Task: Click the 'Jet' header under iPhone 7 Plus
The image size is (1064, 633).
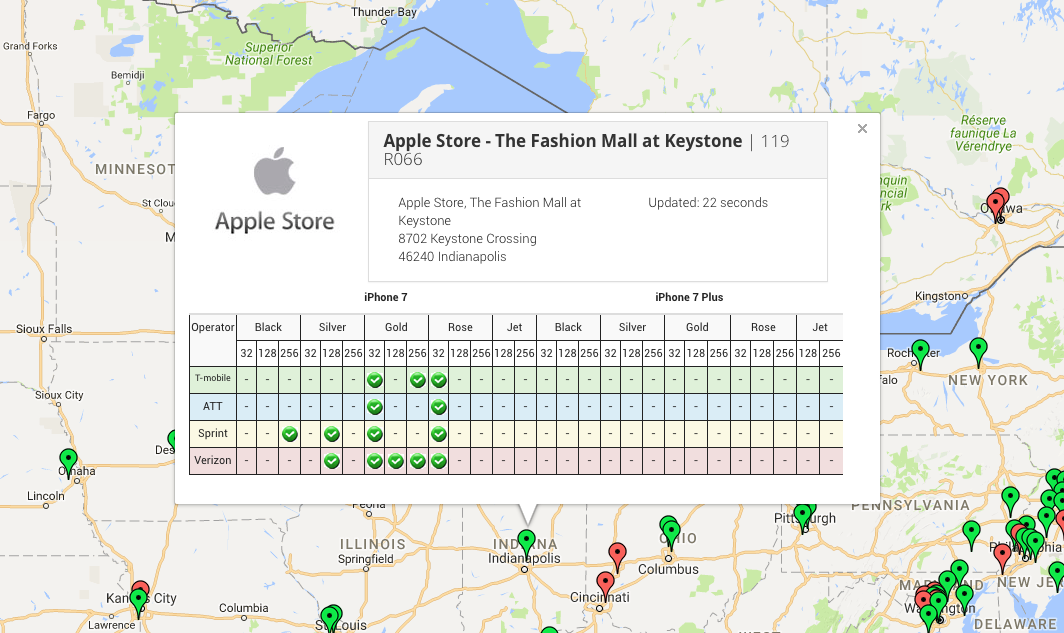Action: point(820,327)
